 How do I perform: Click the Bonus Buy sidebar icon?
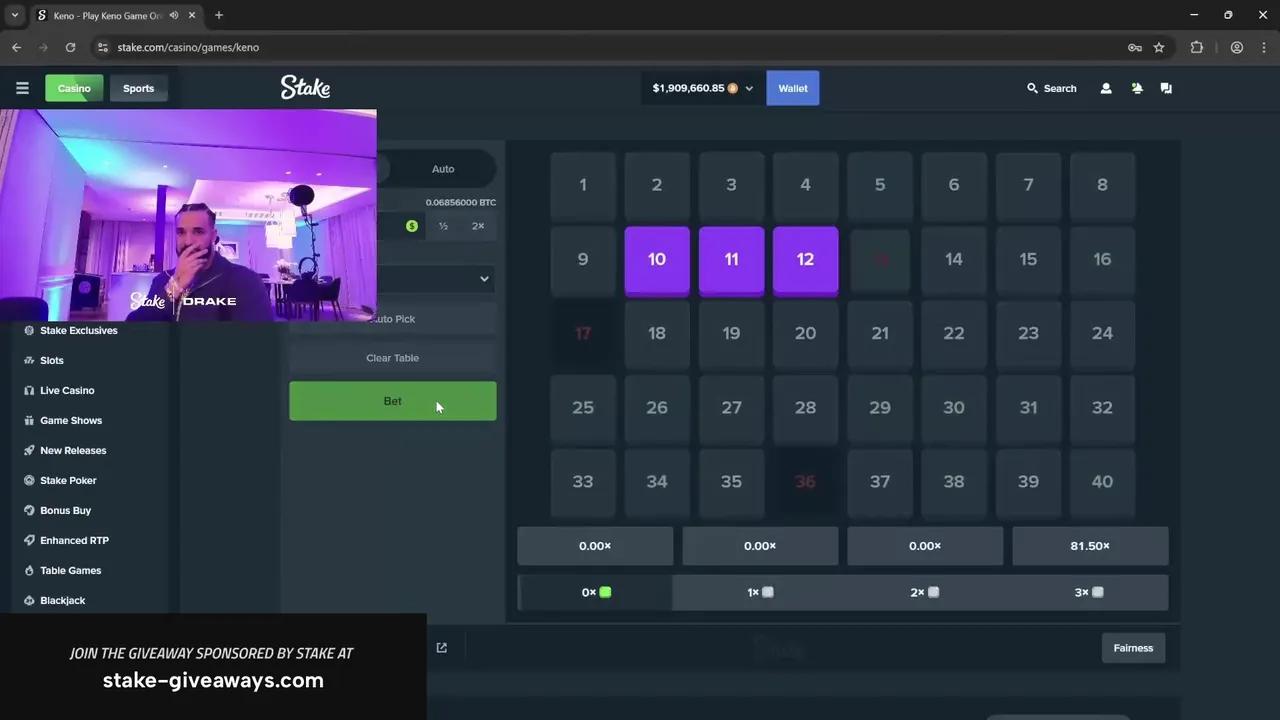(x=29, y=510)
